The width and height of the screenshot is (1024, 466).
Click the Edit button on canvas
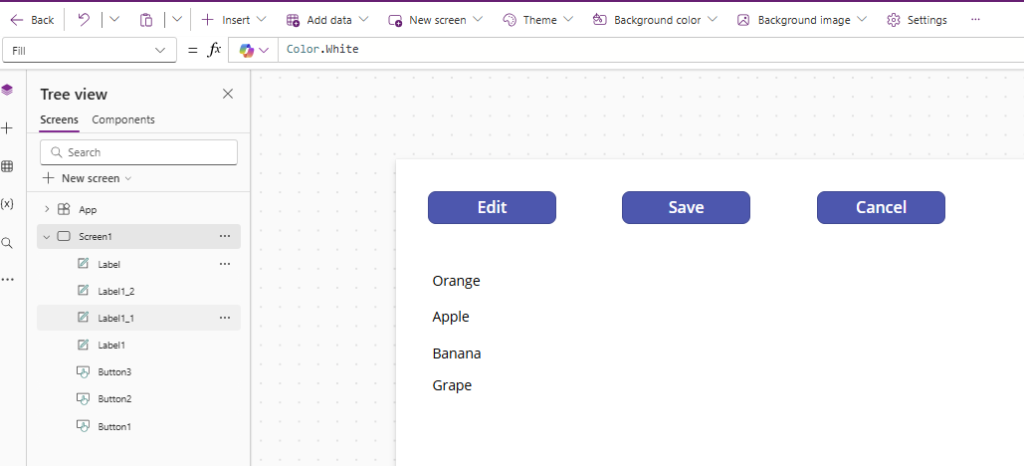click(x=492, y=208)
